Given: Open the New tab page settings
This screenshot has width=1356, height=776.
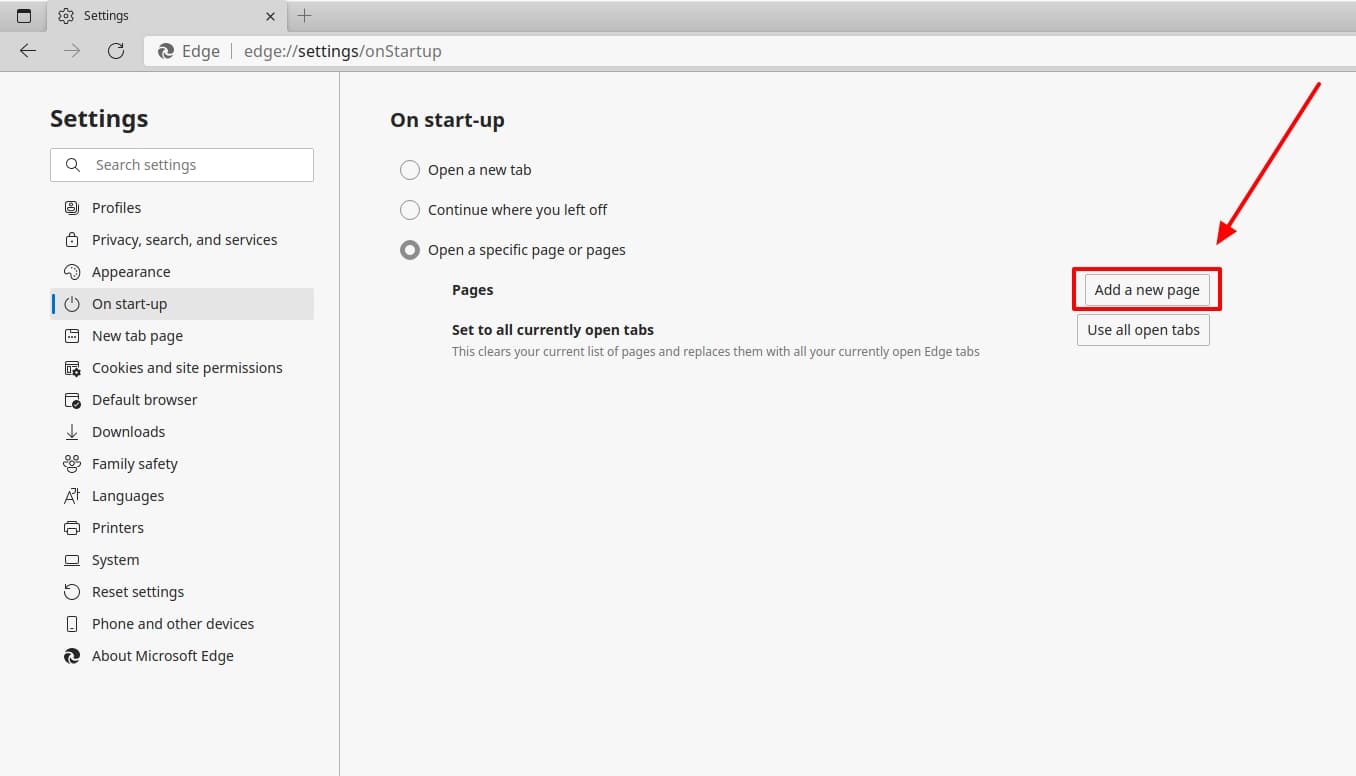Looking at the screenshot, I should (136, 335).
